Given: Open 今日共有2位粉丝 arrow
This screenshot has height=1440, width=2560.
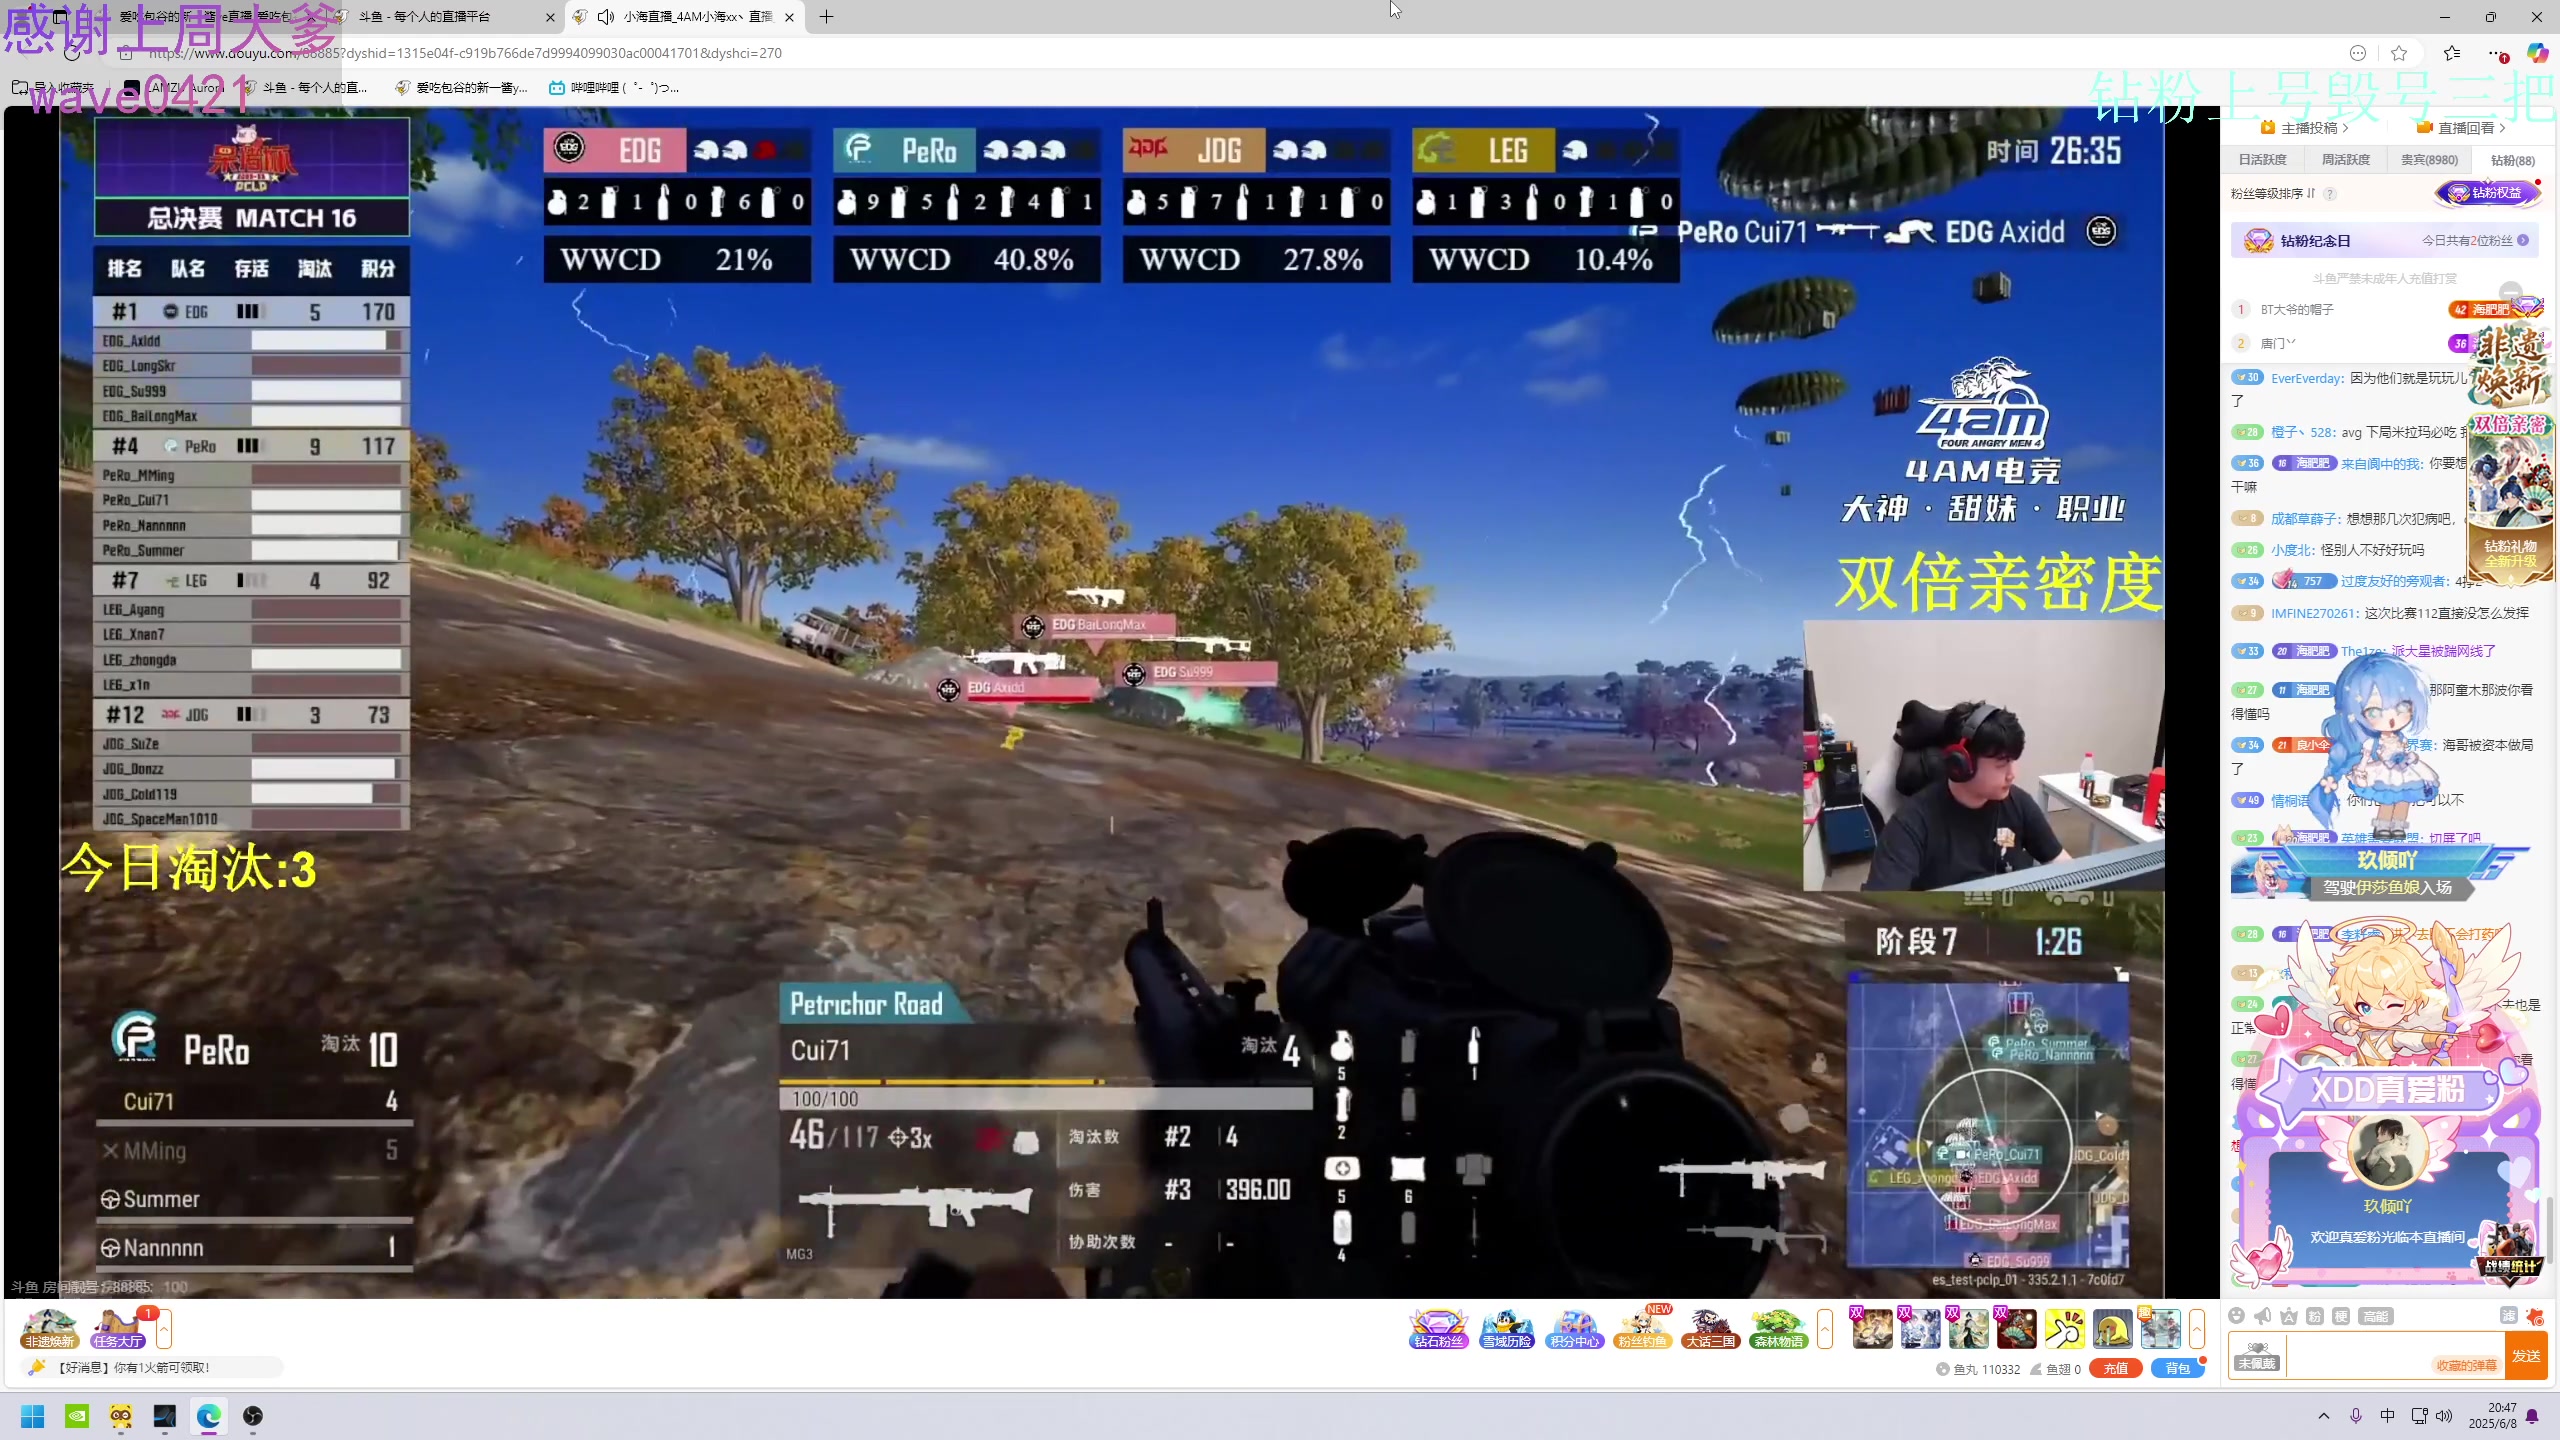Looking at the screenshot, I should [2524, 241].
